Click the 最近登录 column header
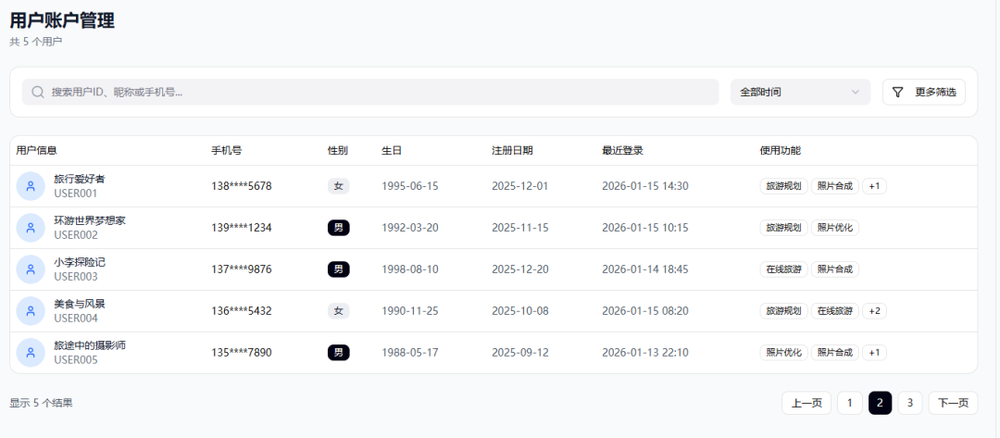This screenshot has height=438, width=1000. click(622, 151)
